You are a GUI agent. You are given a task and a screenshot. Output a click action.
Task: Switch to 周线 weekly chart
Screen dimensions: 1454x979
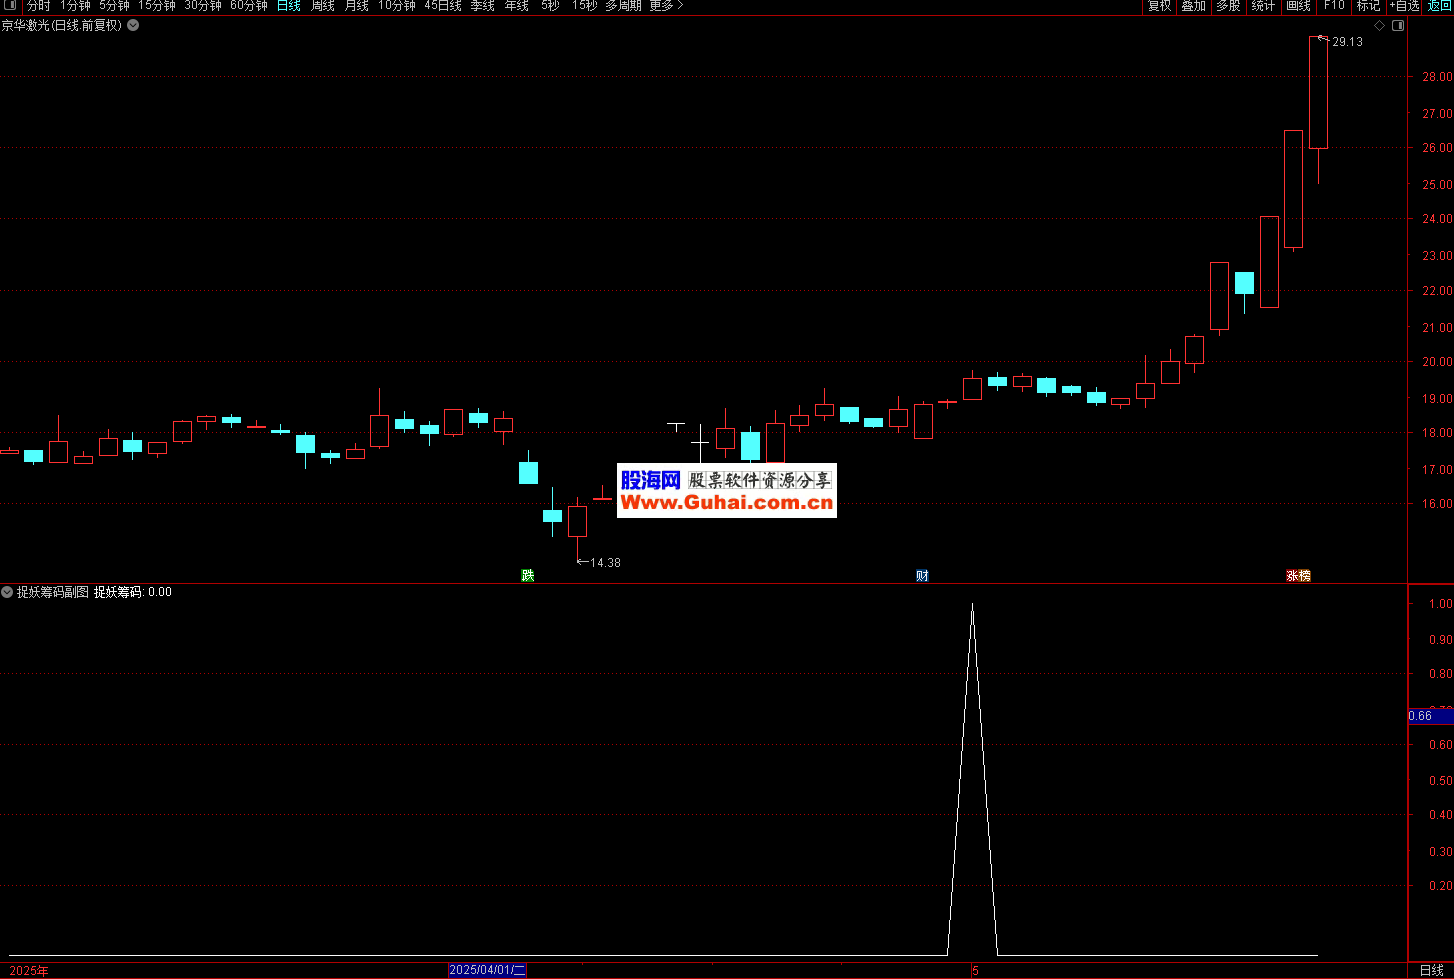pos(322,6)
